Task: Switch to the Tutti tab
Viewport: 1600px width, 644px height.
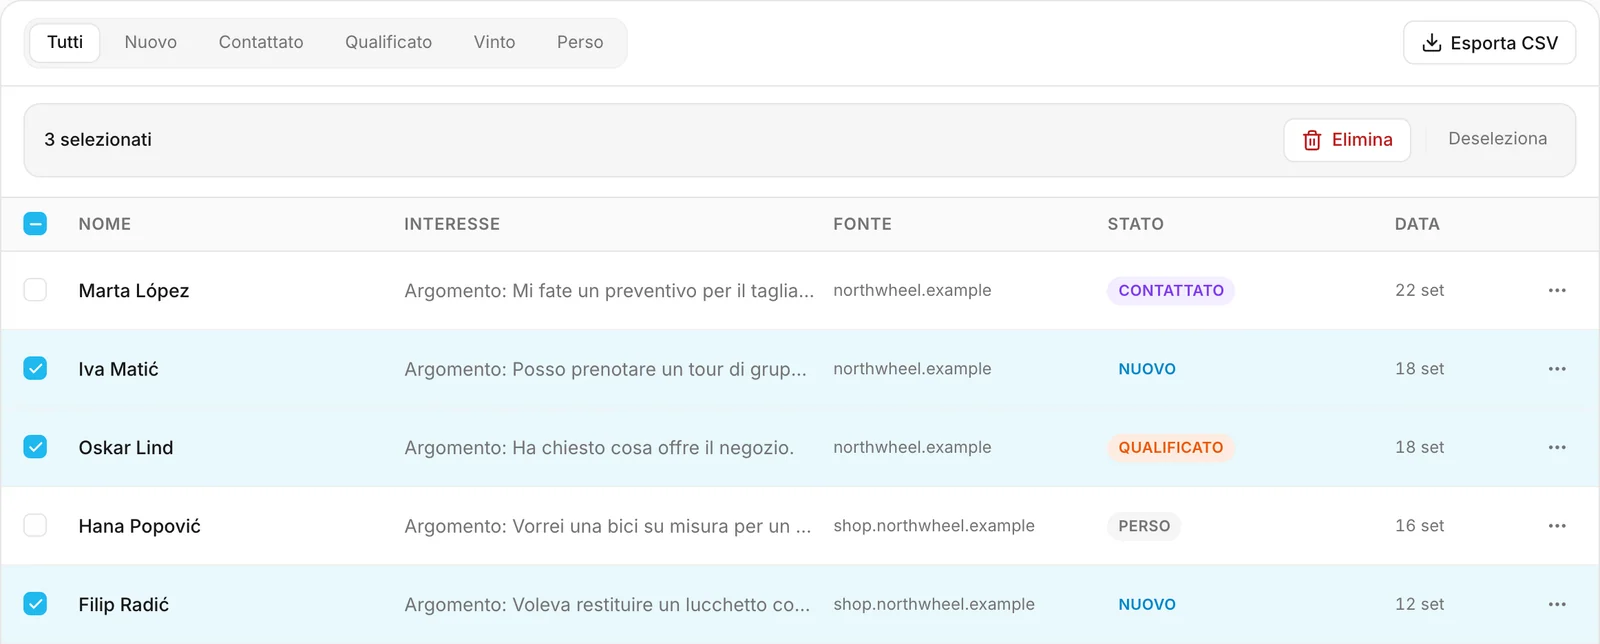Action: 65,42
